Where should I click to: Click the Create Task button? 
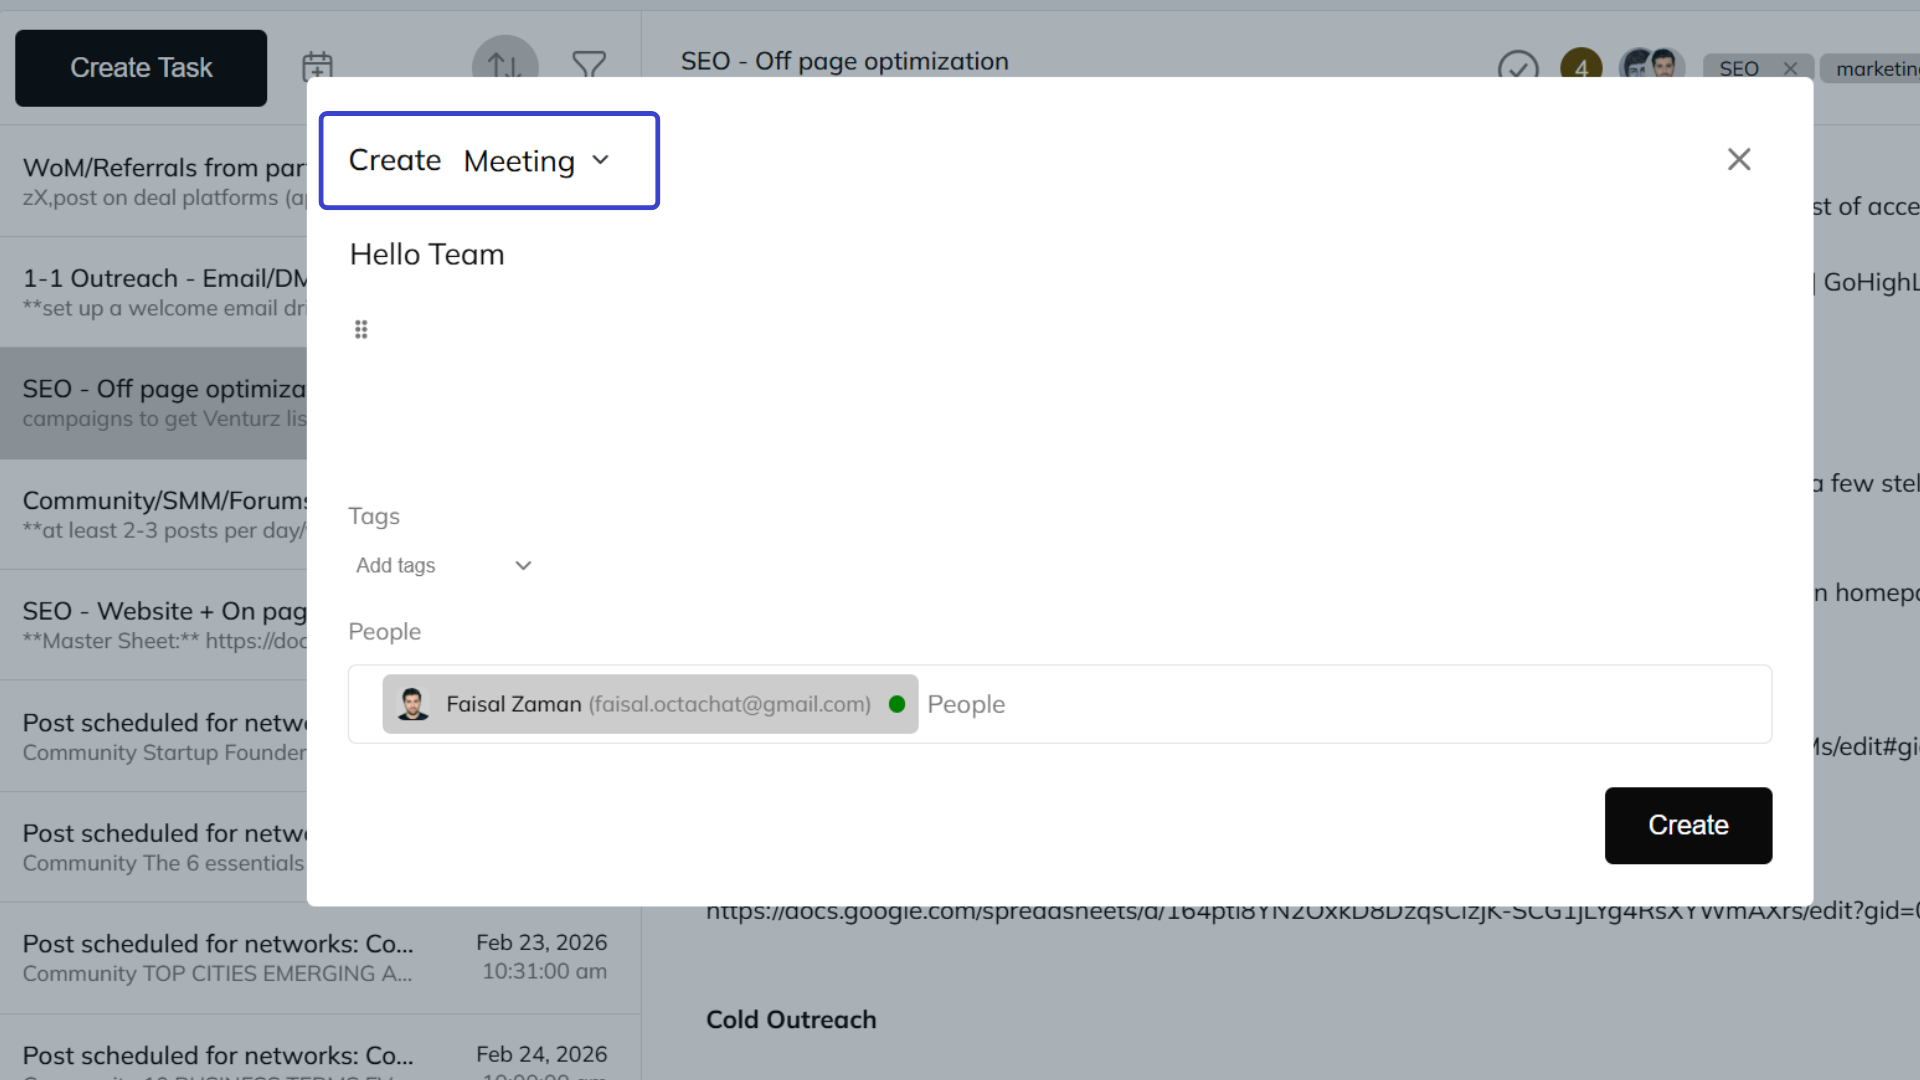point(140,67)
